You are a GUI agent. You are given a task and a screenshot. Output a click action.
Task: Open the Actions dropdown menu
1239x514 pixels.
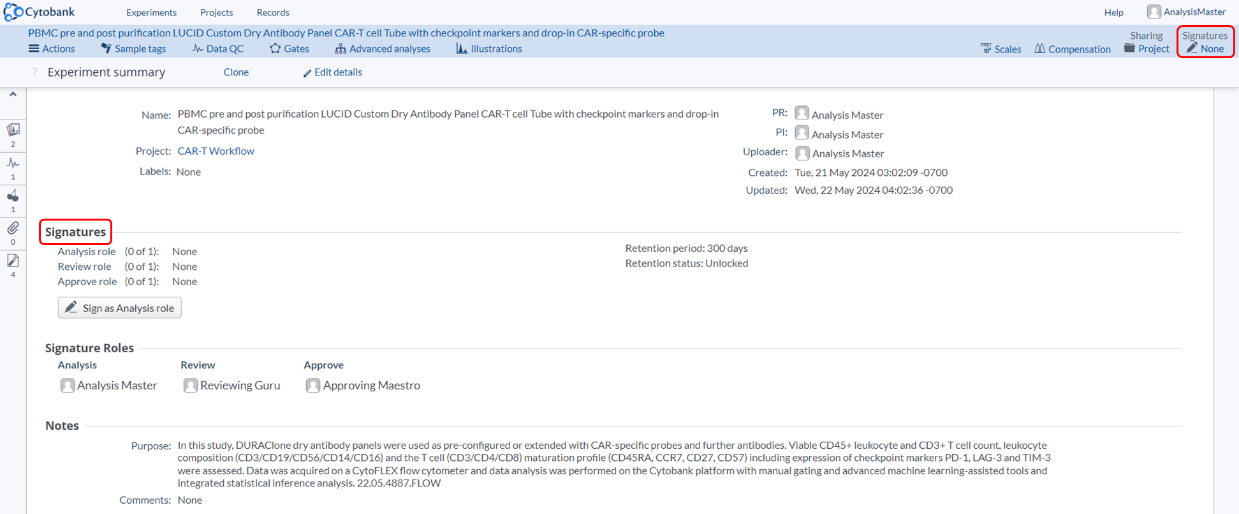click(52, 49)
